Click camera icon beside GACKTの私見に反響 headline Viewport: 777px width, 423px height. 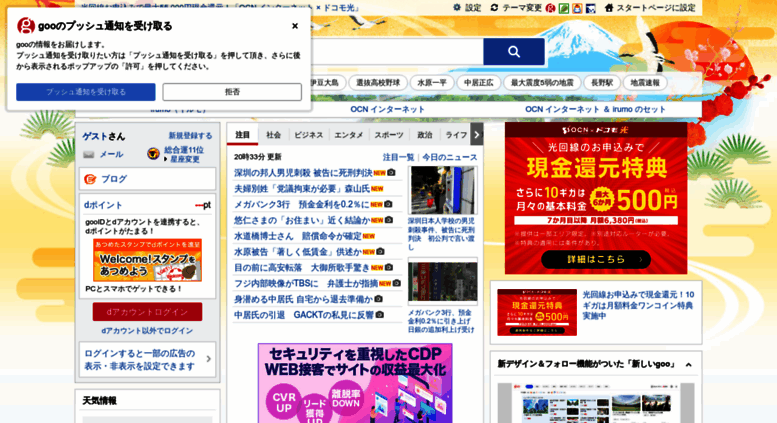tap(380, 315)
